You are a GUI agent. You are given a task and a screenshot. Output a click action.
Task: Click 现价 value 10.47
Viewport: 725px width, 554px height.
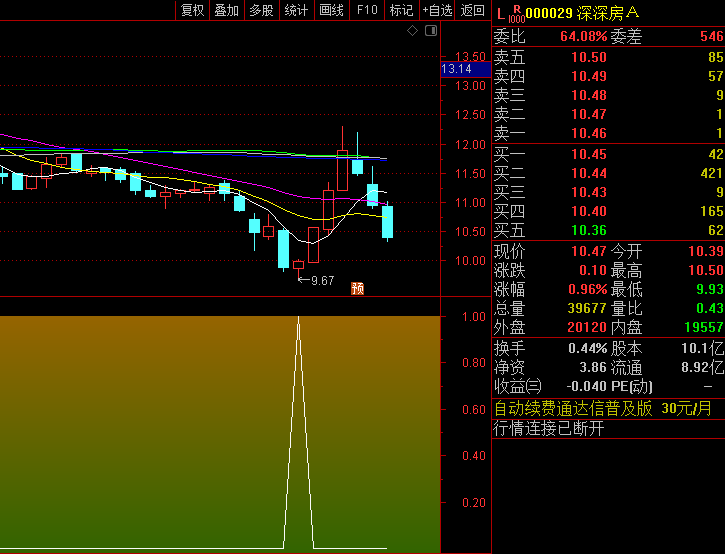(x=589, y=251)
